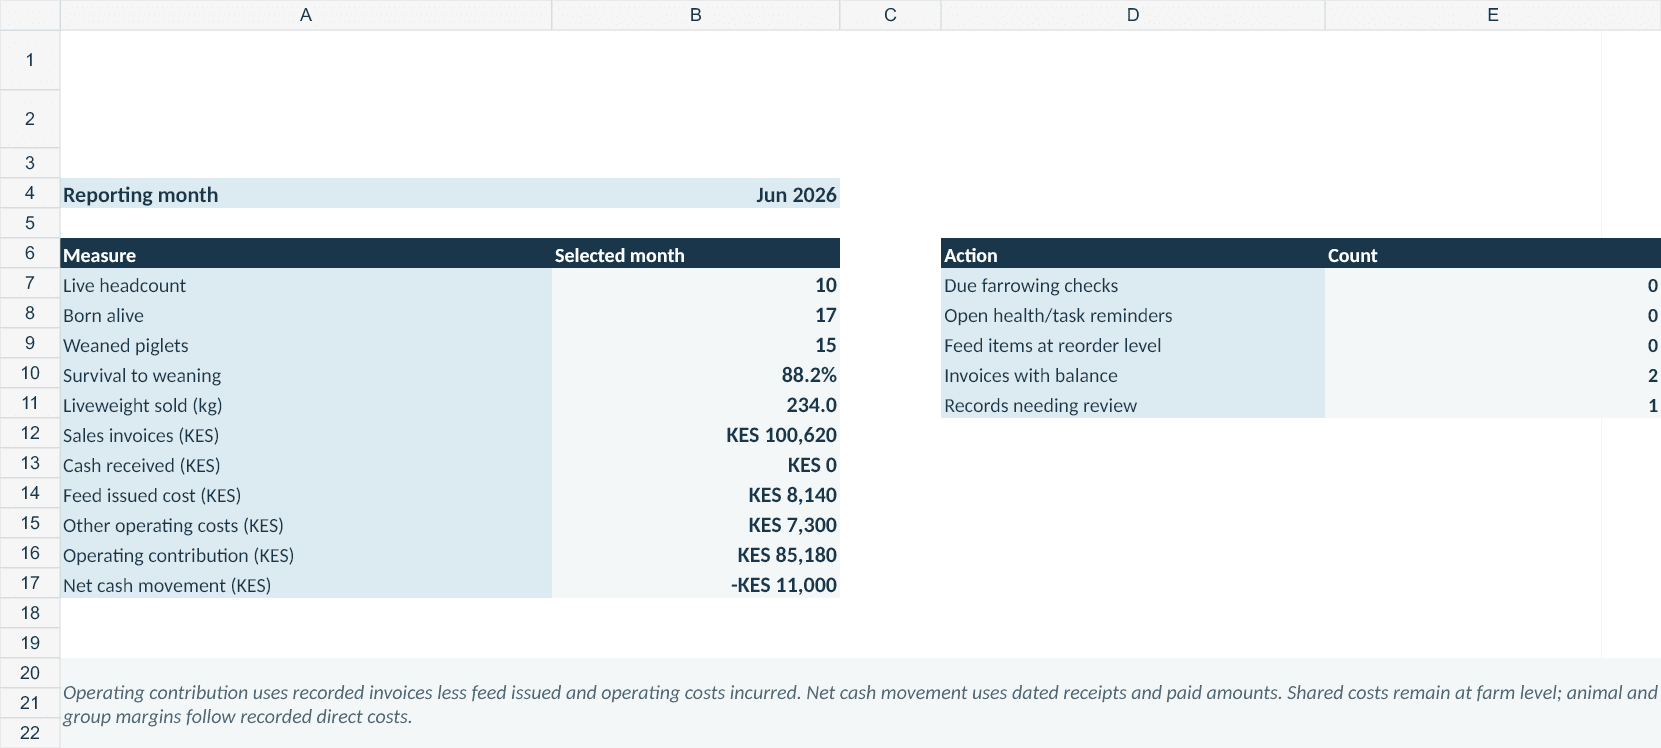Click the 'Feed items at reorder level' cell
The image size is (1661, 748).
coord(1133,343)
